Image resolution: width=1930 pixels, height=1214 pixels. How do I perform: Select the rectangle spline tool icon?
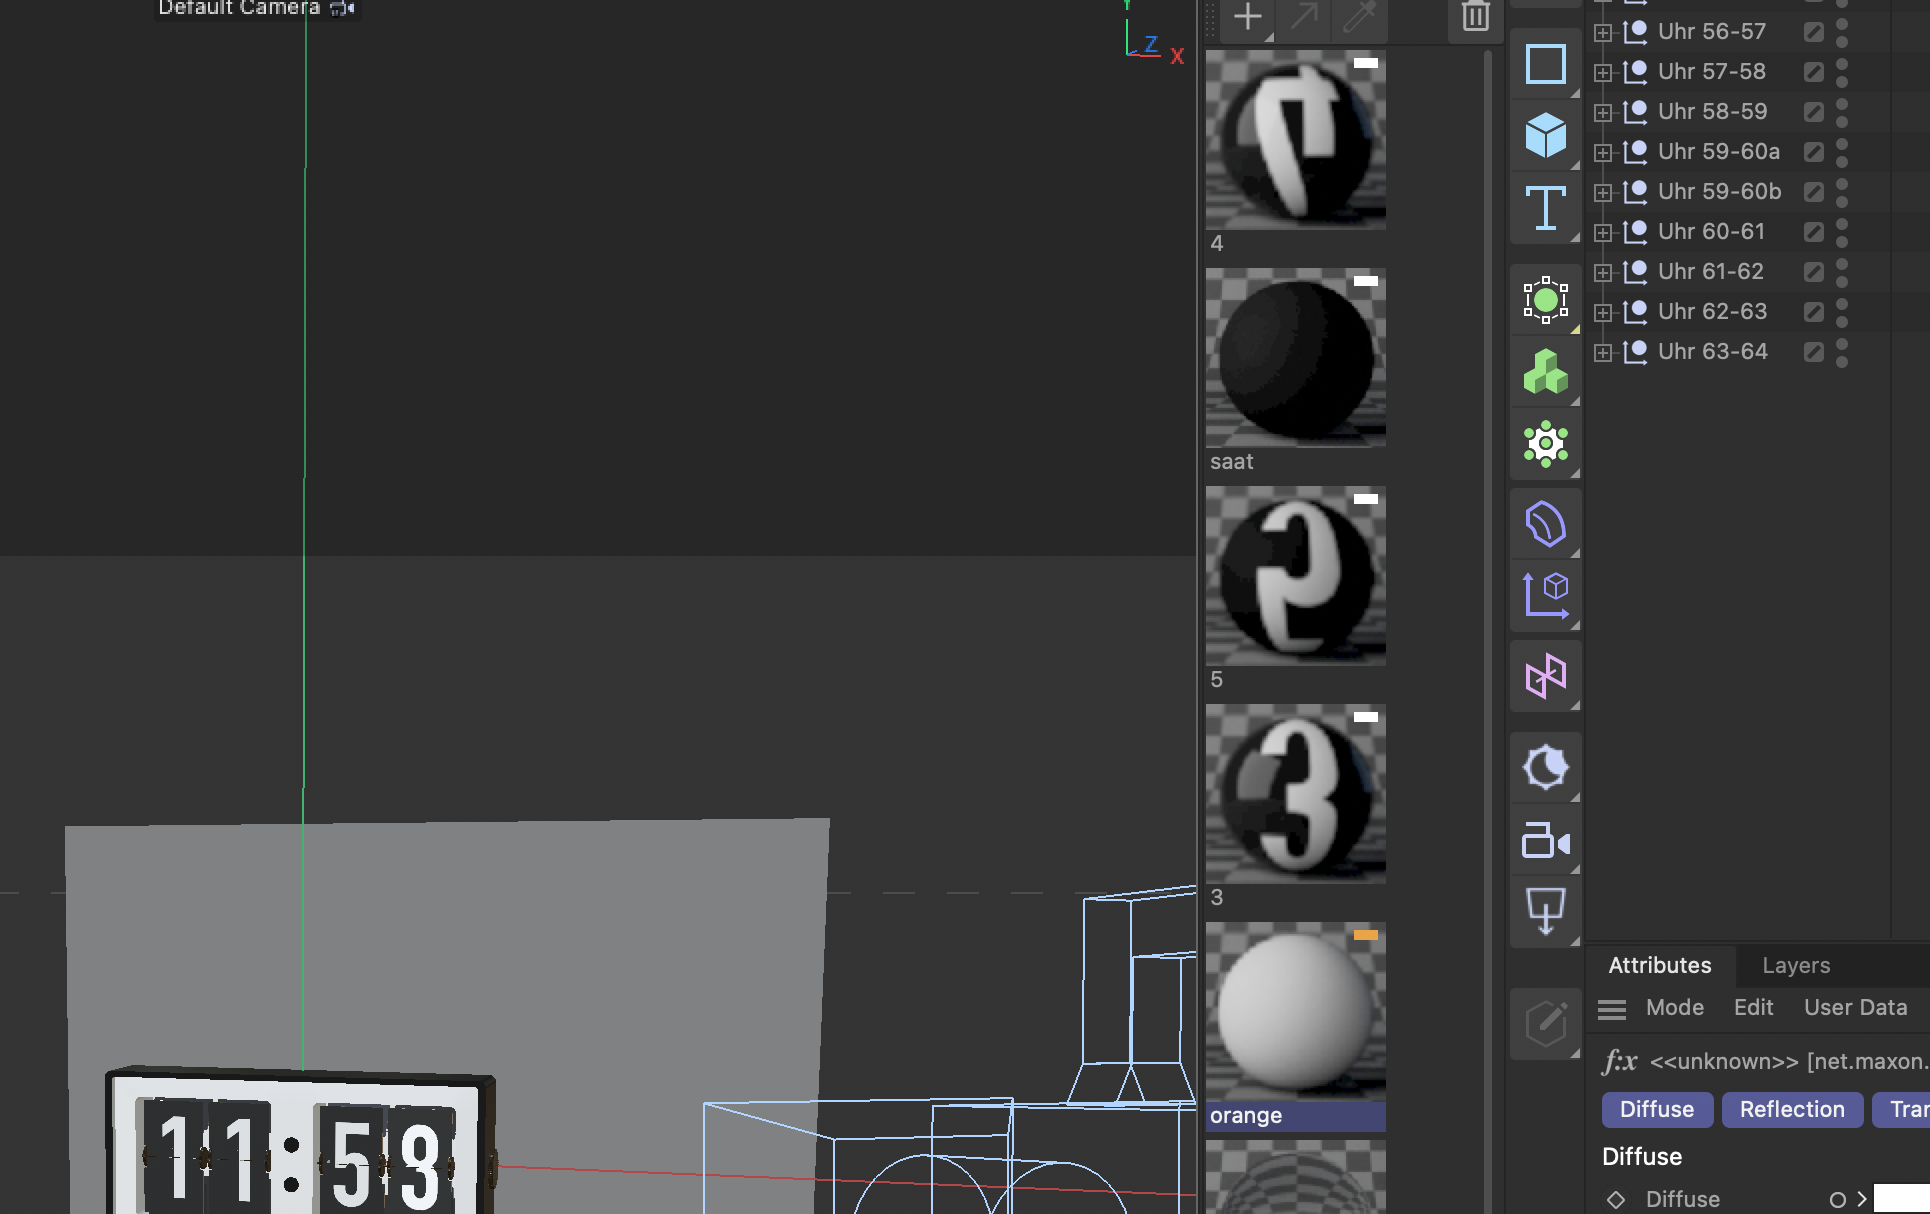click(1546, 65)
